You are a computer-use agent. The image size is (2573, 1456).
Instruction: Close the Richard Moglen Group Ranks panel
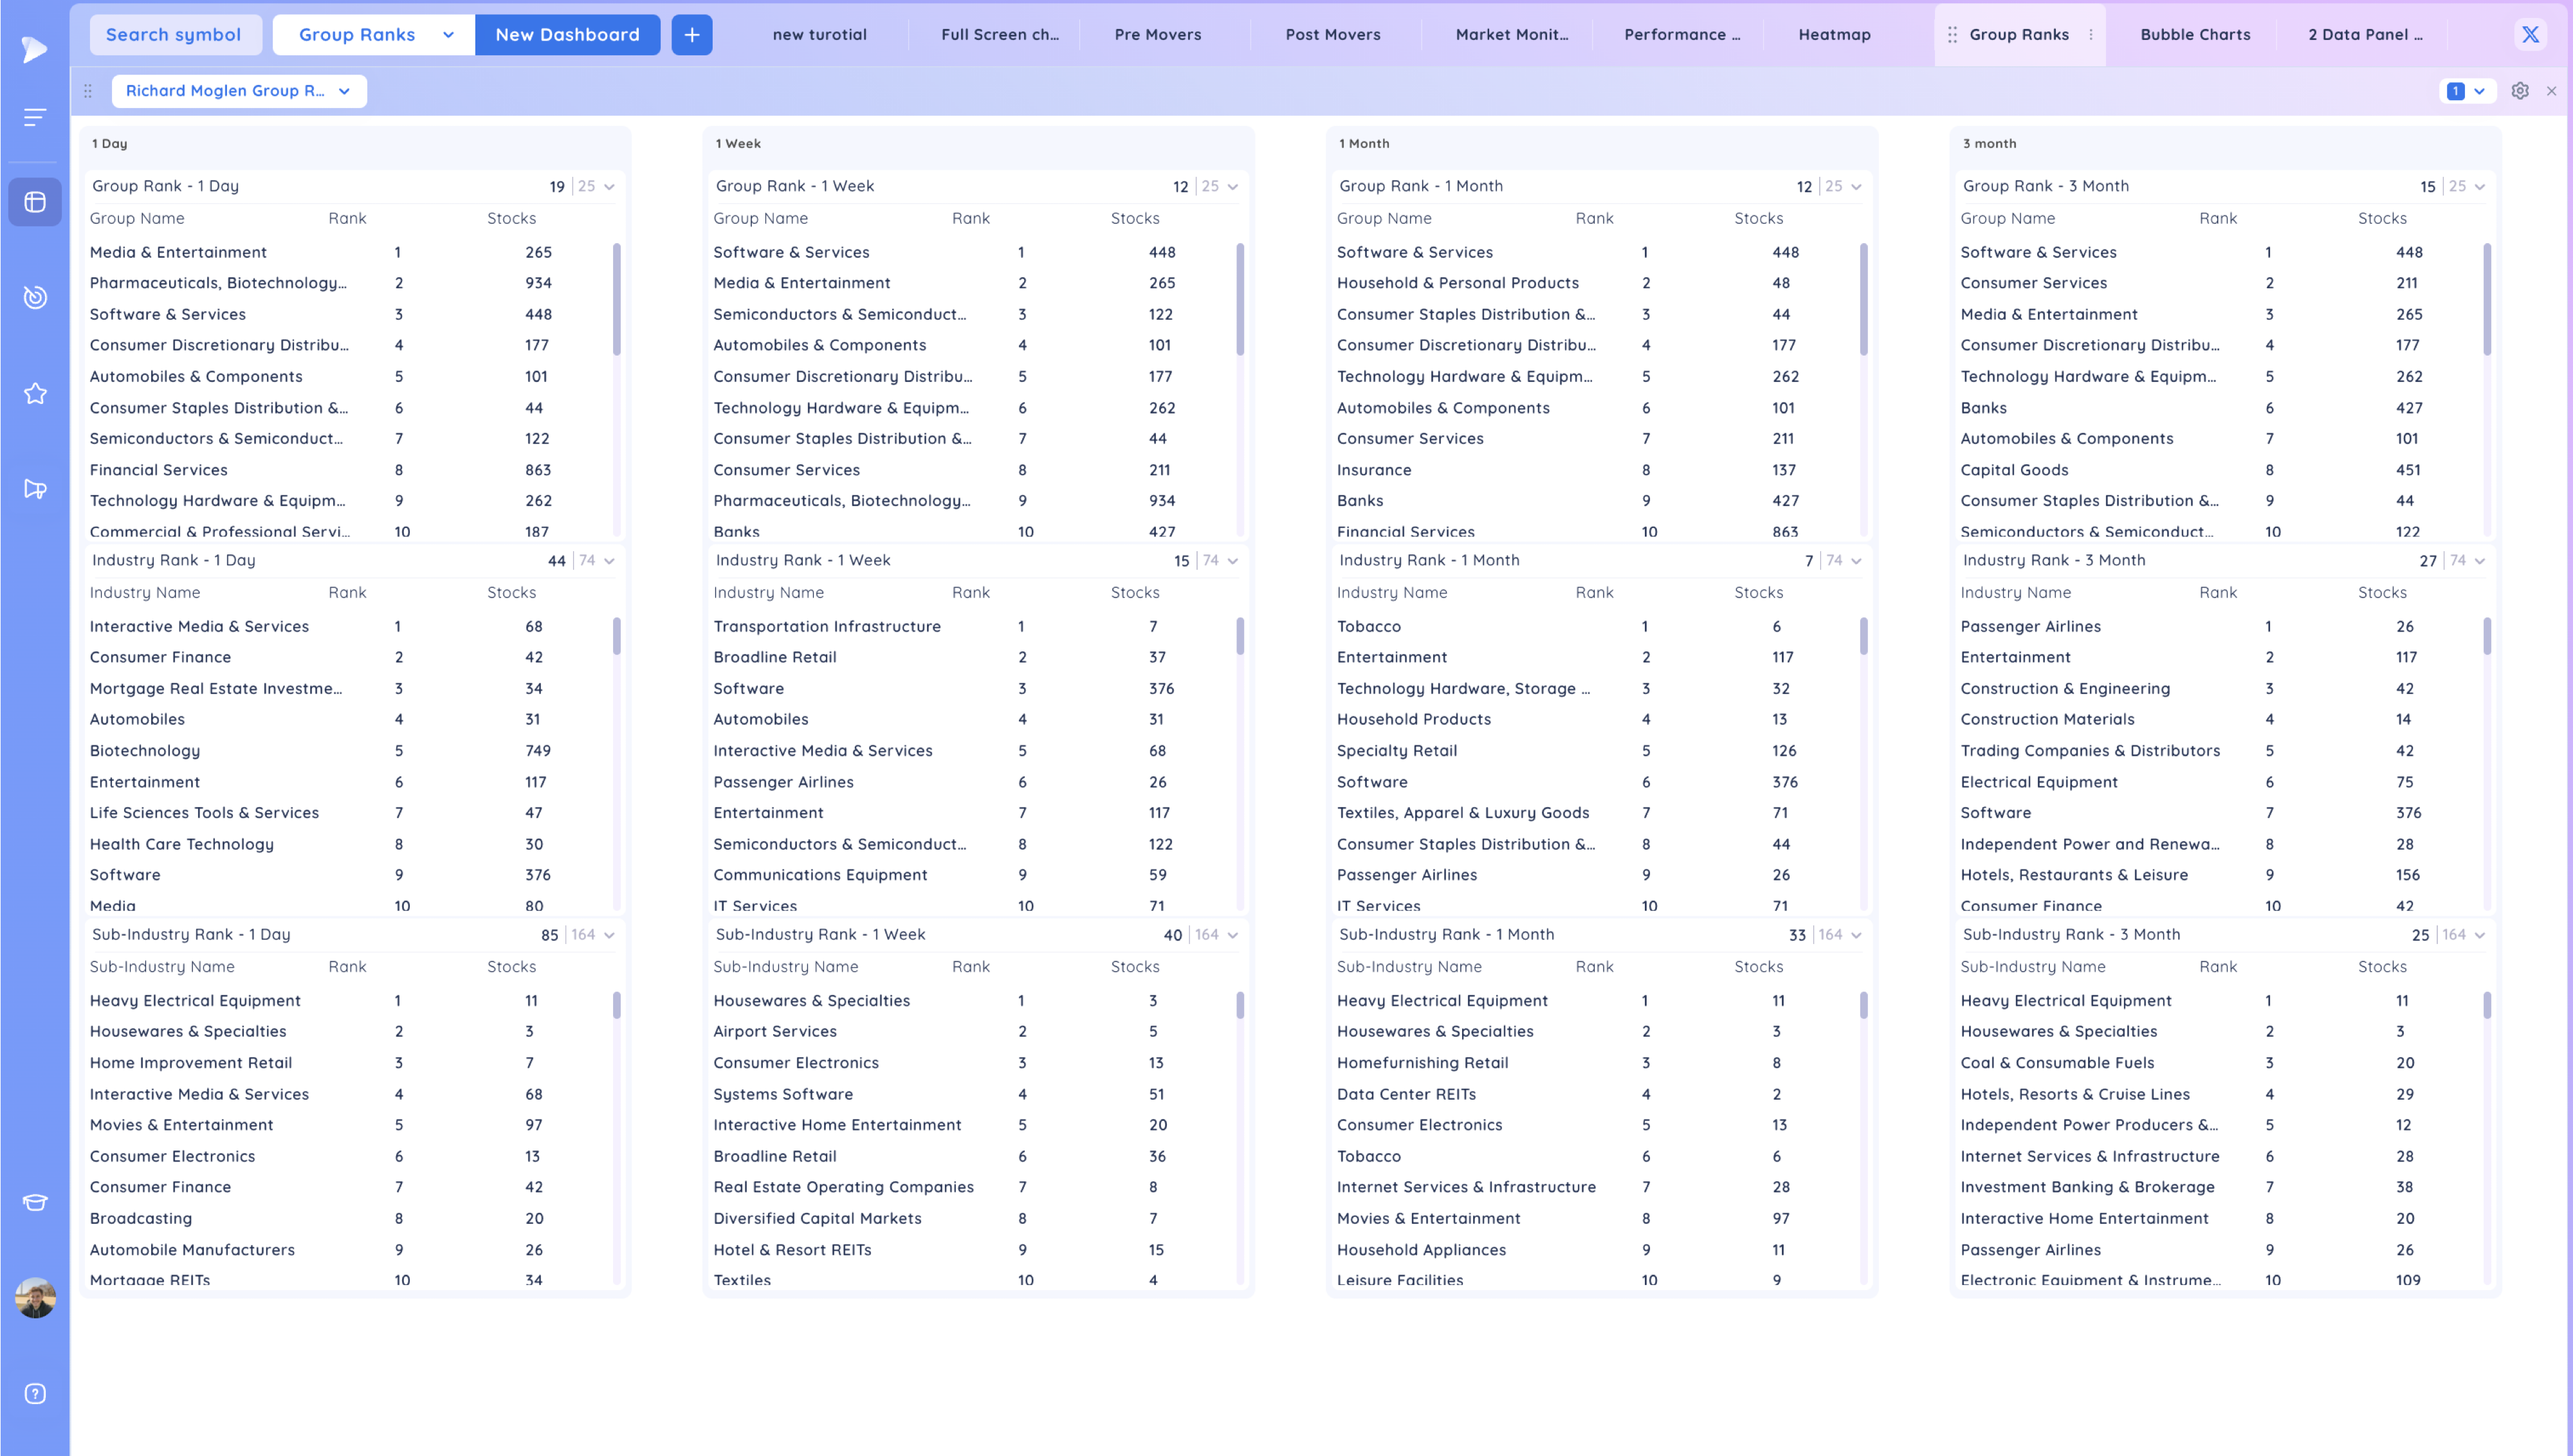[x=2552, y=91]
